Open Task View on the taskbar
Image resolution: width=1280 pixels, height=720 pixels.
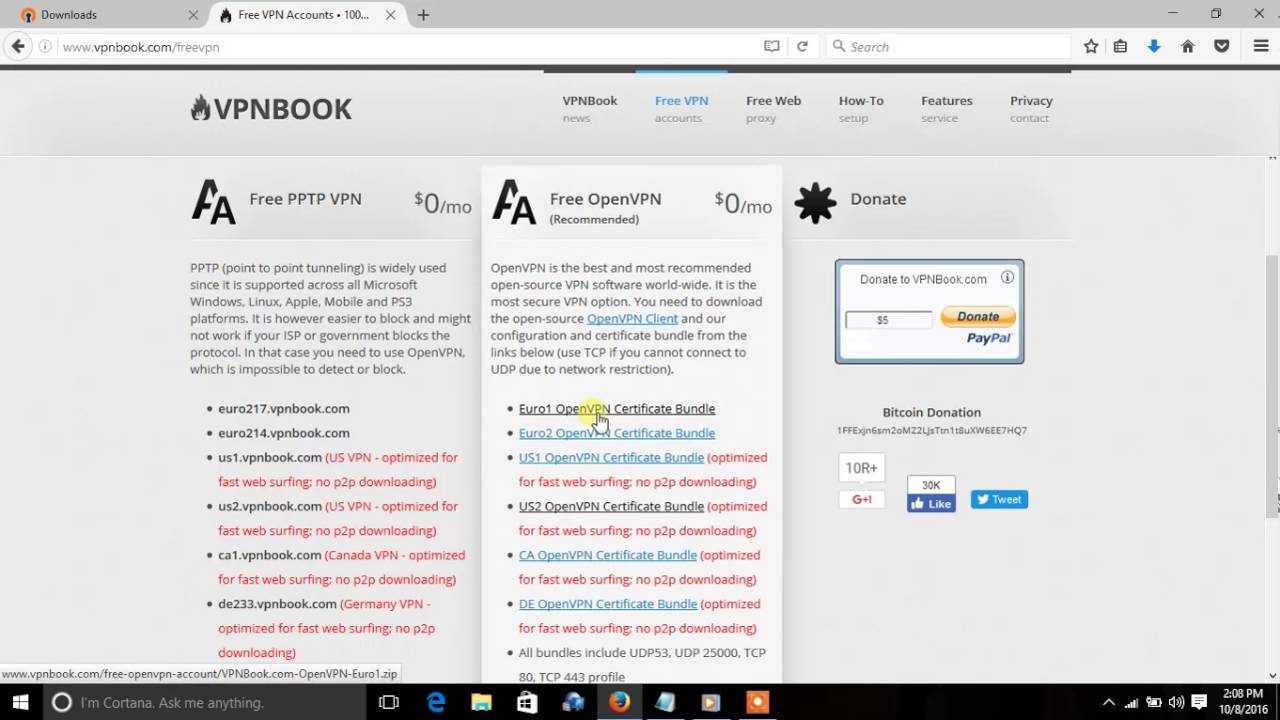(x=389, y=702)
